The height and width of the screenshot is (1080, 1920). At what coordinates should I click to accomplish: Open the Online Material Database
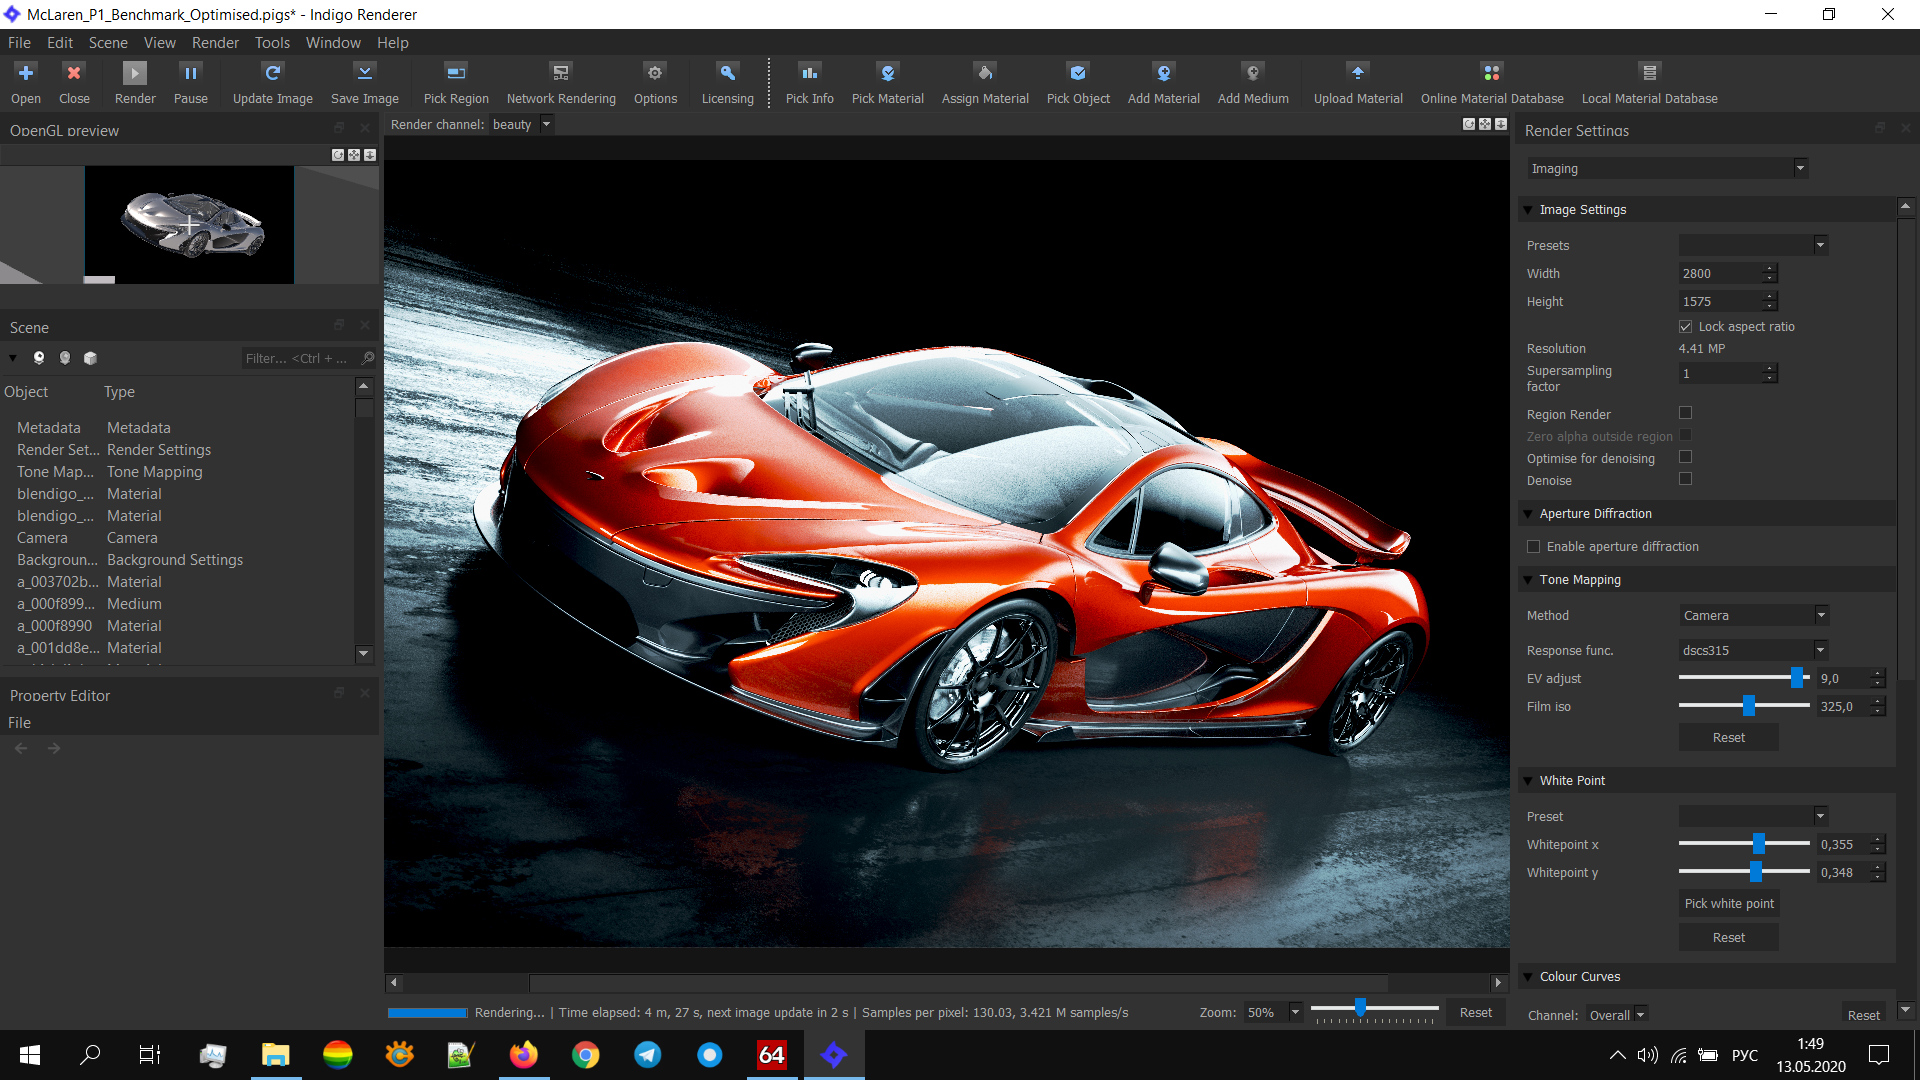point(1491,73)
